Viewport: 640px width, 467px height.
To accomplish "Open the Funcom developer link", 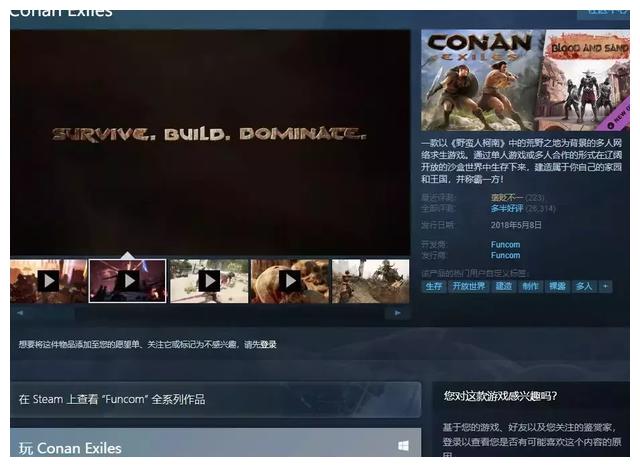I will point(505,245).
